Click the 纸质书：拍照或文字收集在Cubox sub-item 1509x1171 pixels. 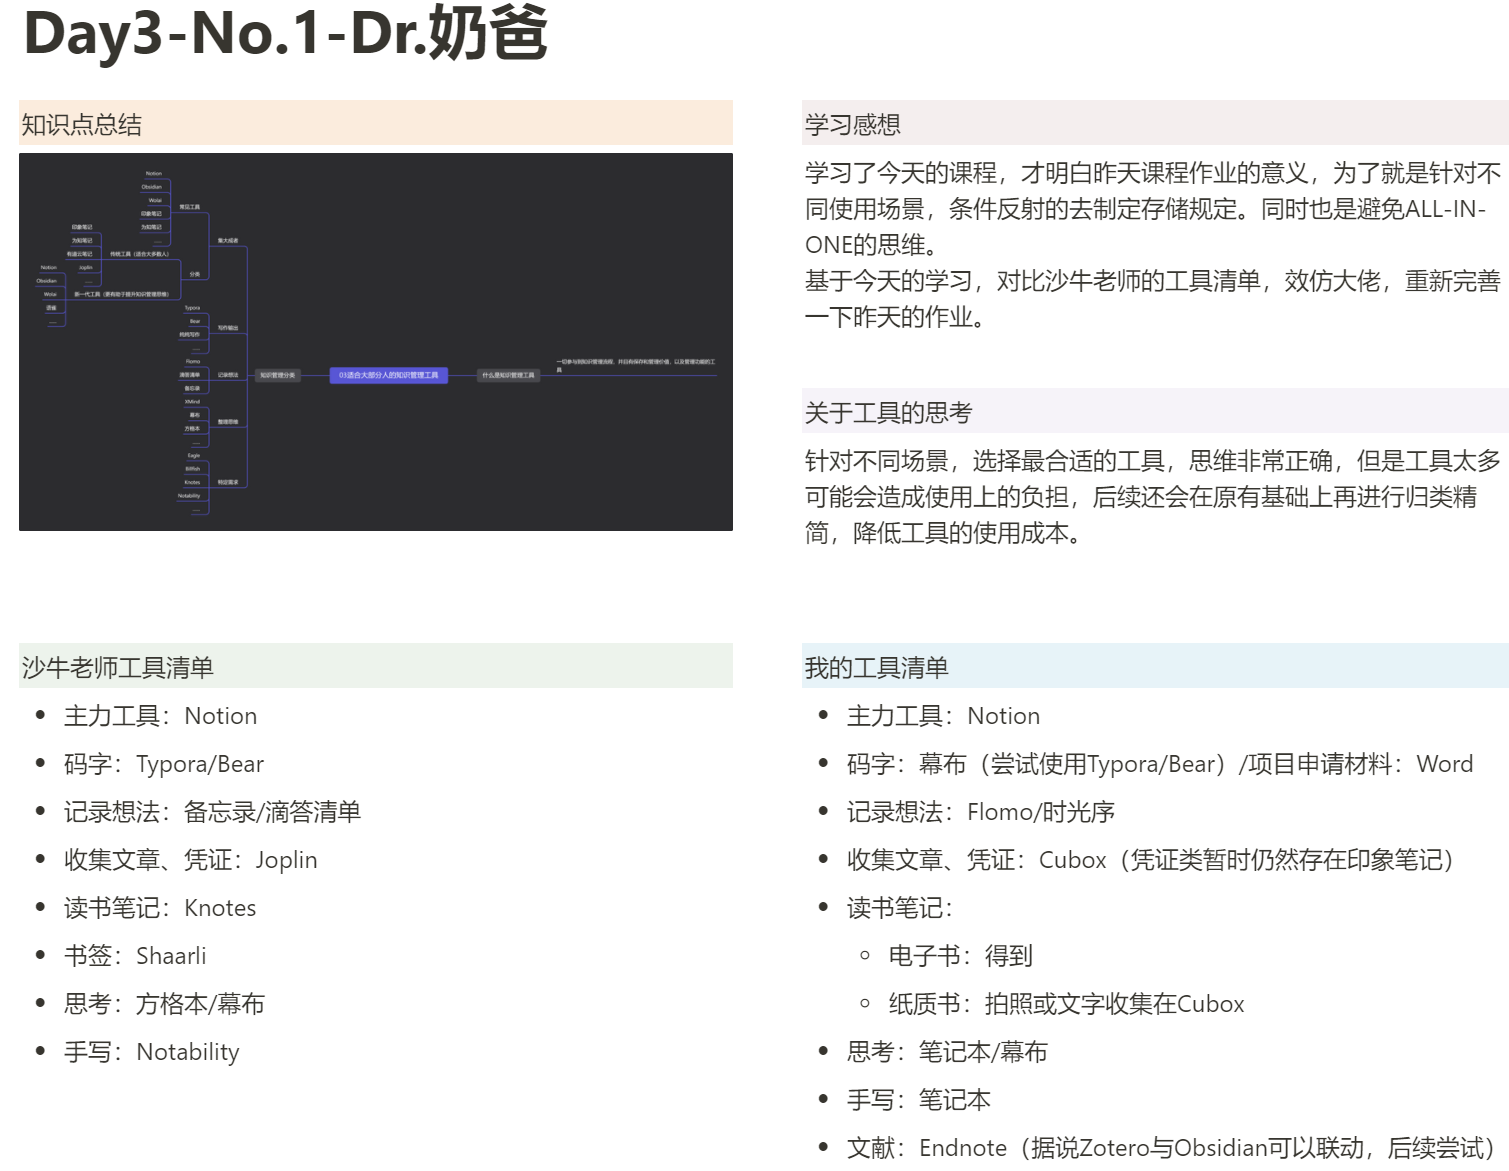(1067, 1004)
